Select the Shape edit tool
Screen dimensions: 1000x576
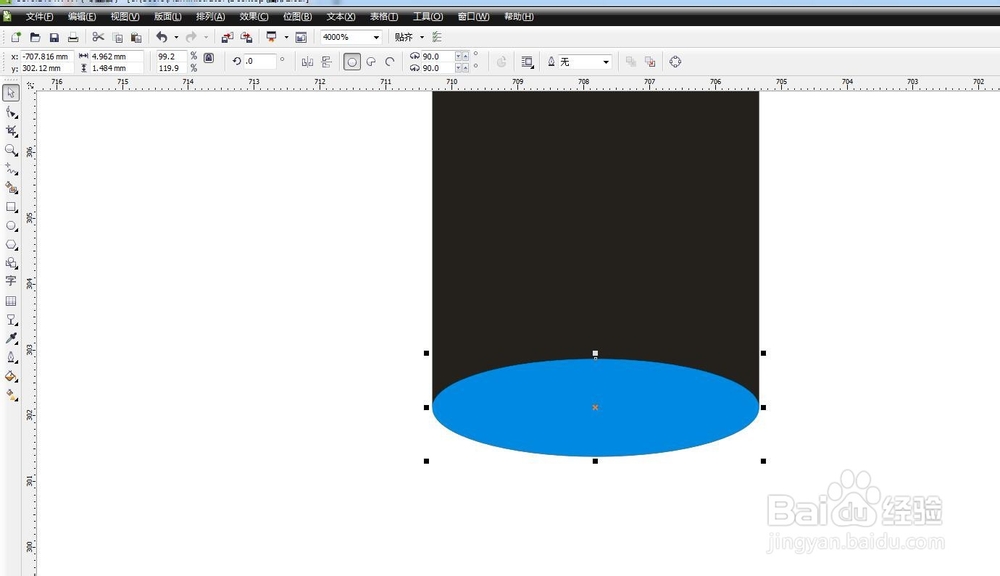coord(11,112)
